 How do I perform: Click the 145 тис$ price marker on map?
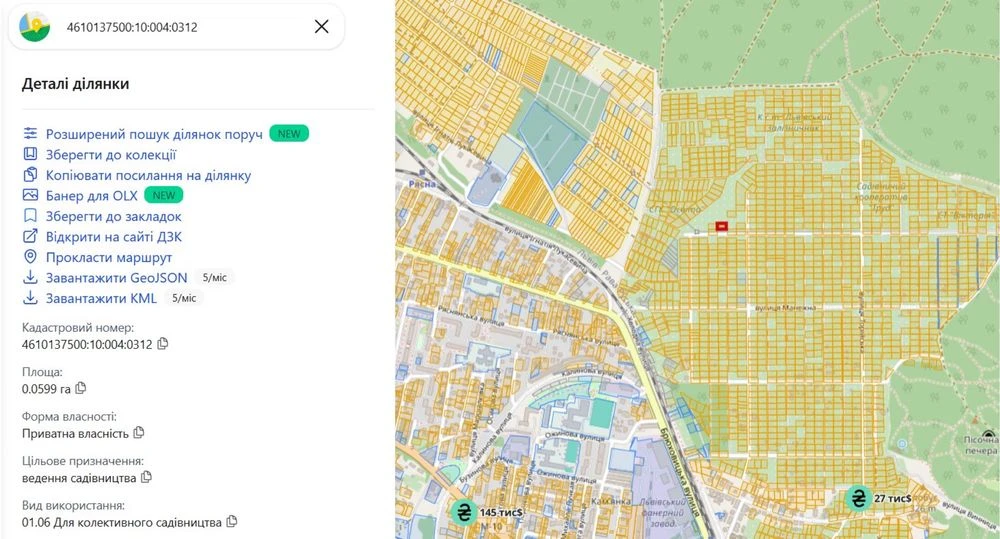pyautogui.click(x=464, y=512)
